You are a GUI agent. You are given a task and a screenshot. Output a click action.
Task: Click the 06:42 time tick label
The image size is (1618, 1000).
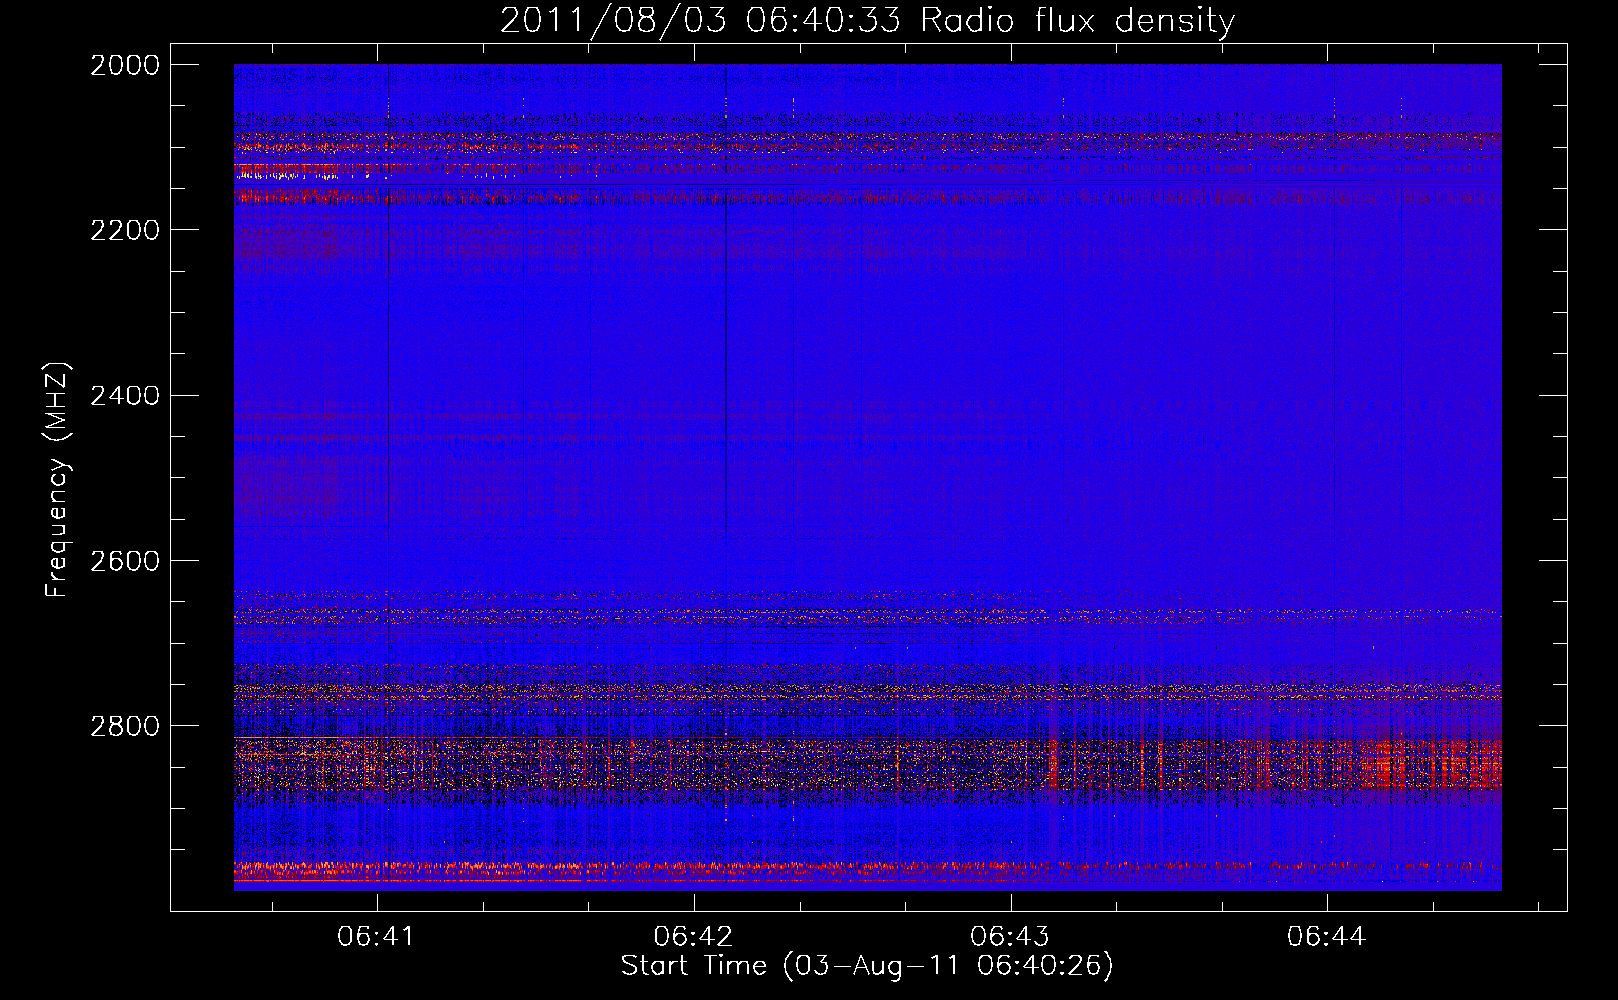[693, 937]
